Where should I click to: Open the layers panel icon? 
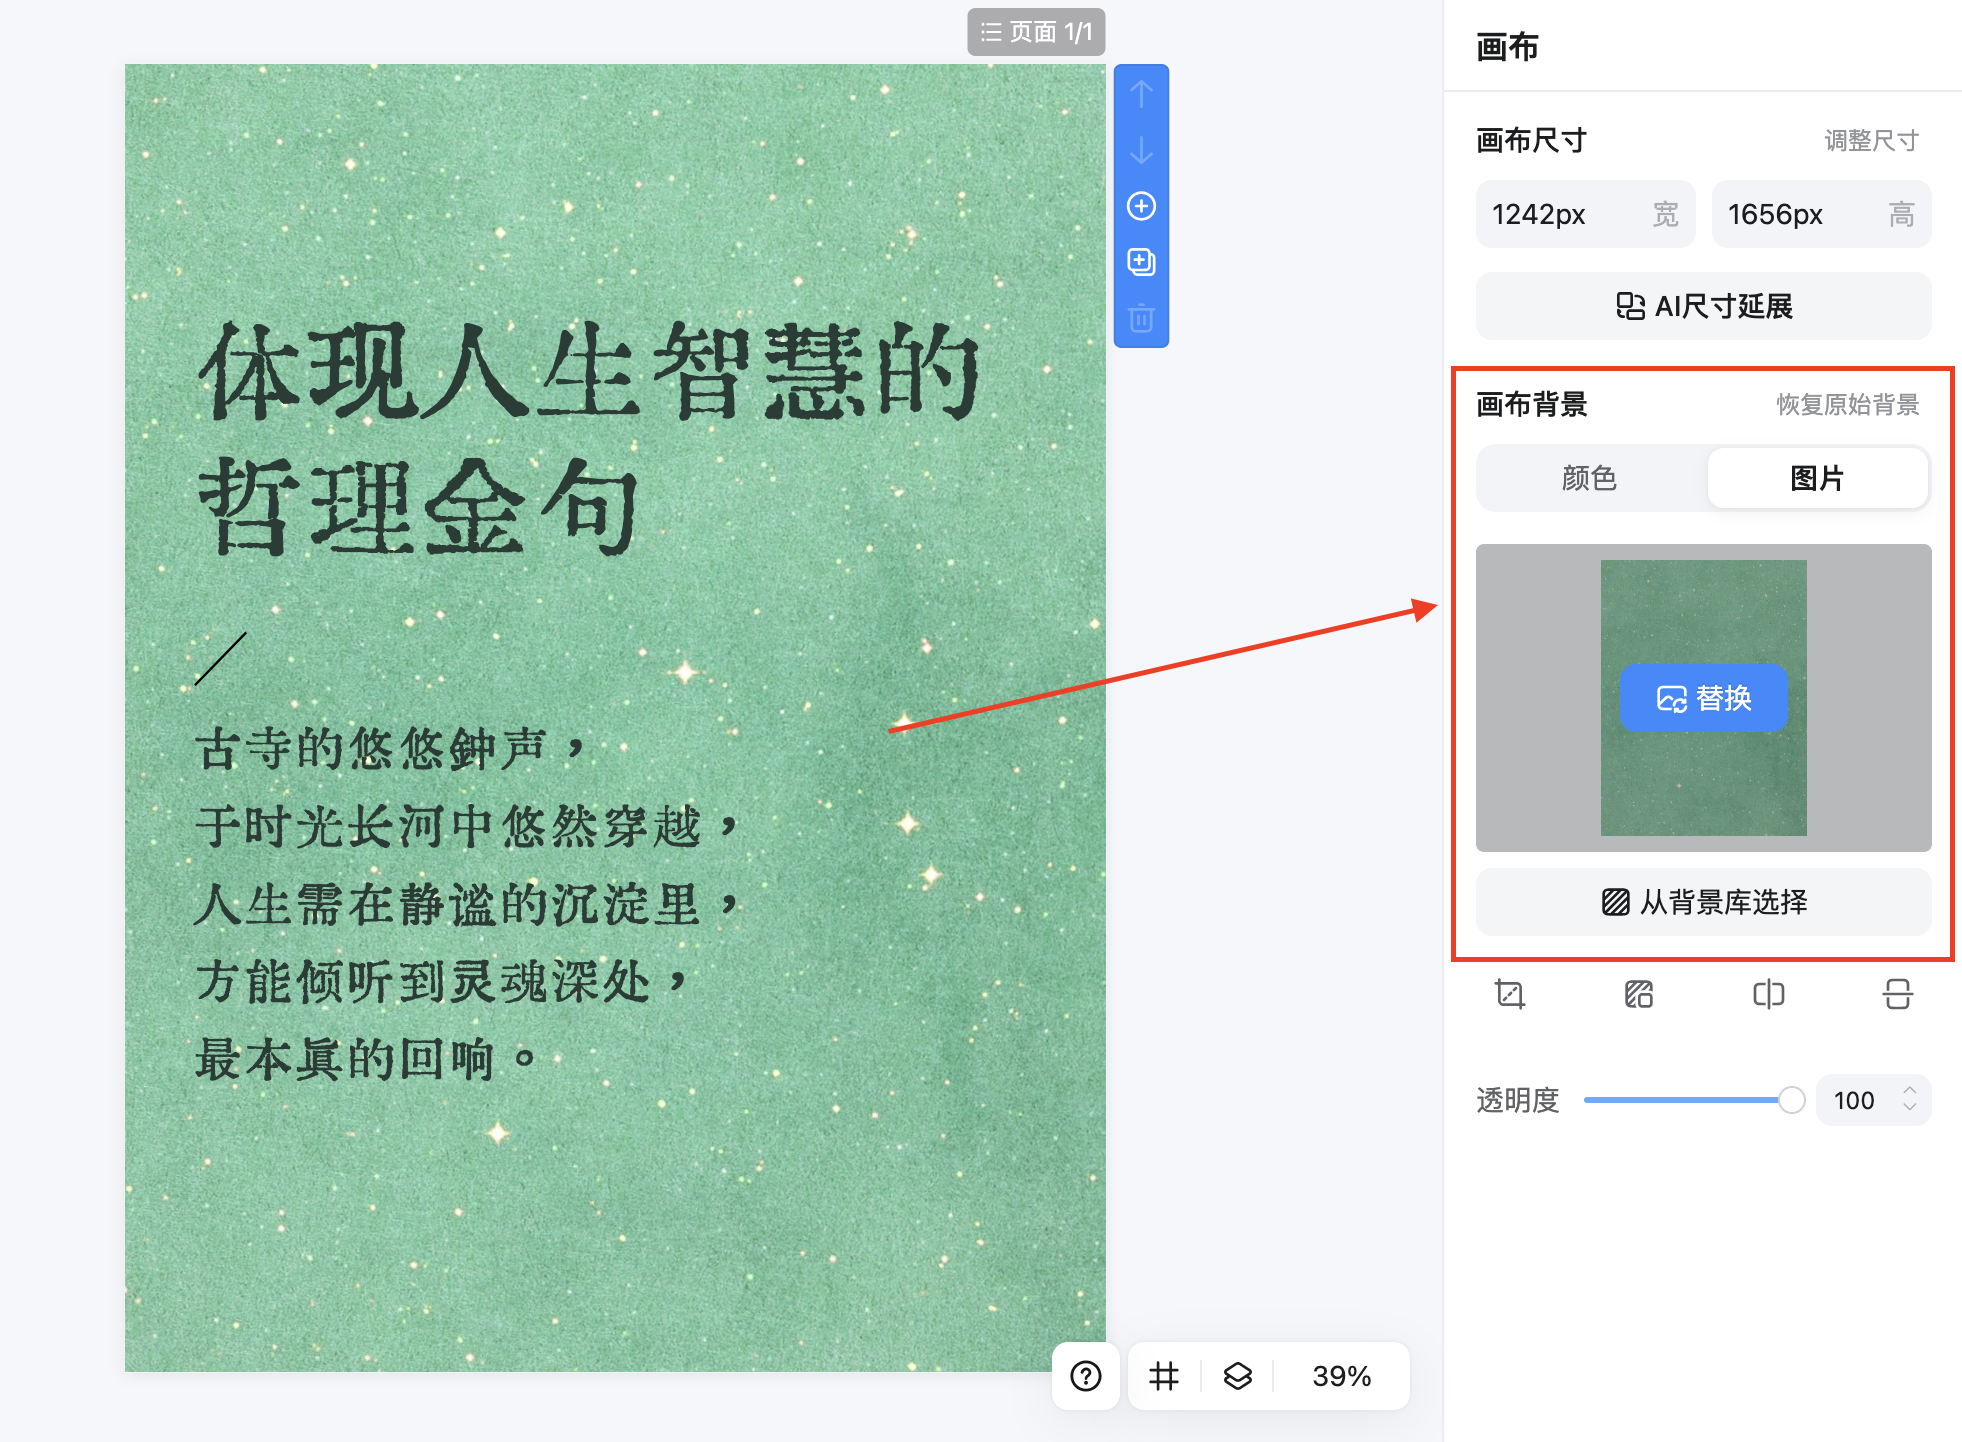(1237, 1377)
